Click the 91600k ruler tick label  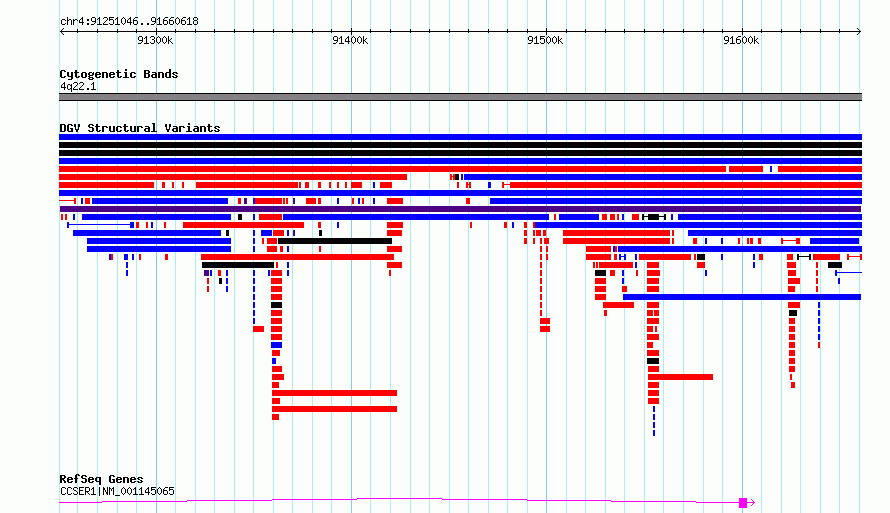pos(741,40)
